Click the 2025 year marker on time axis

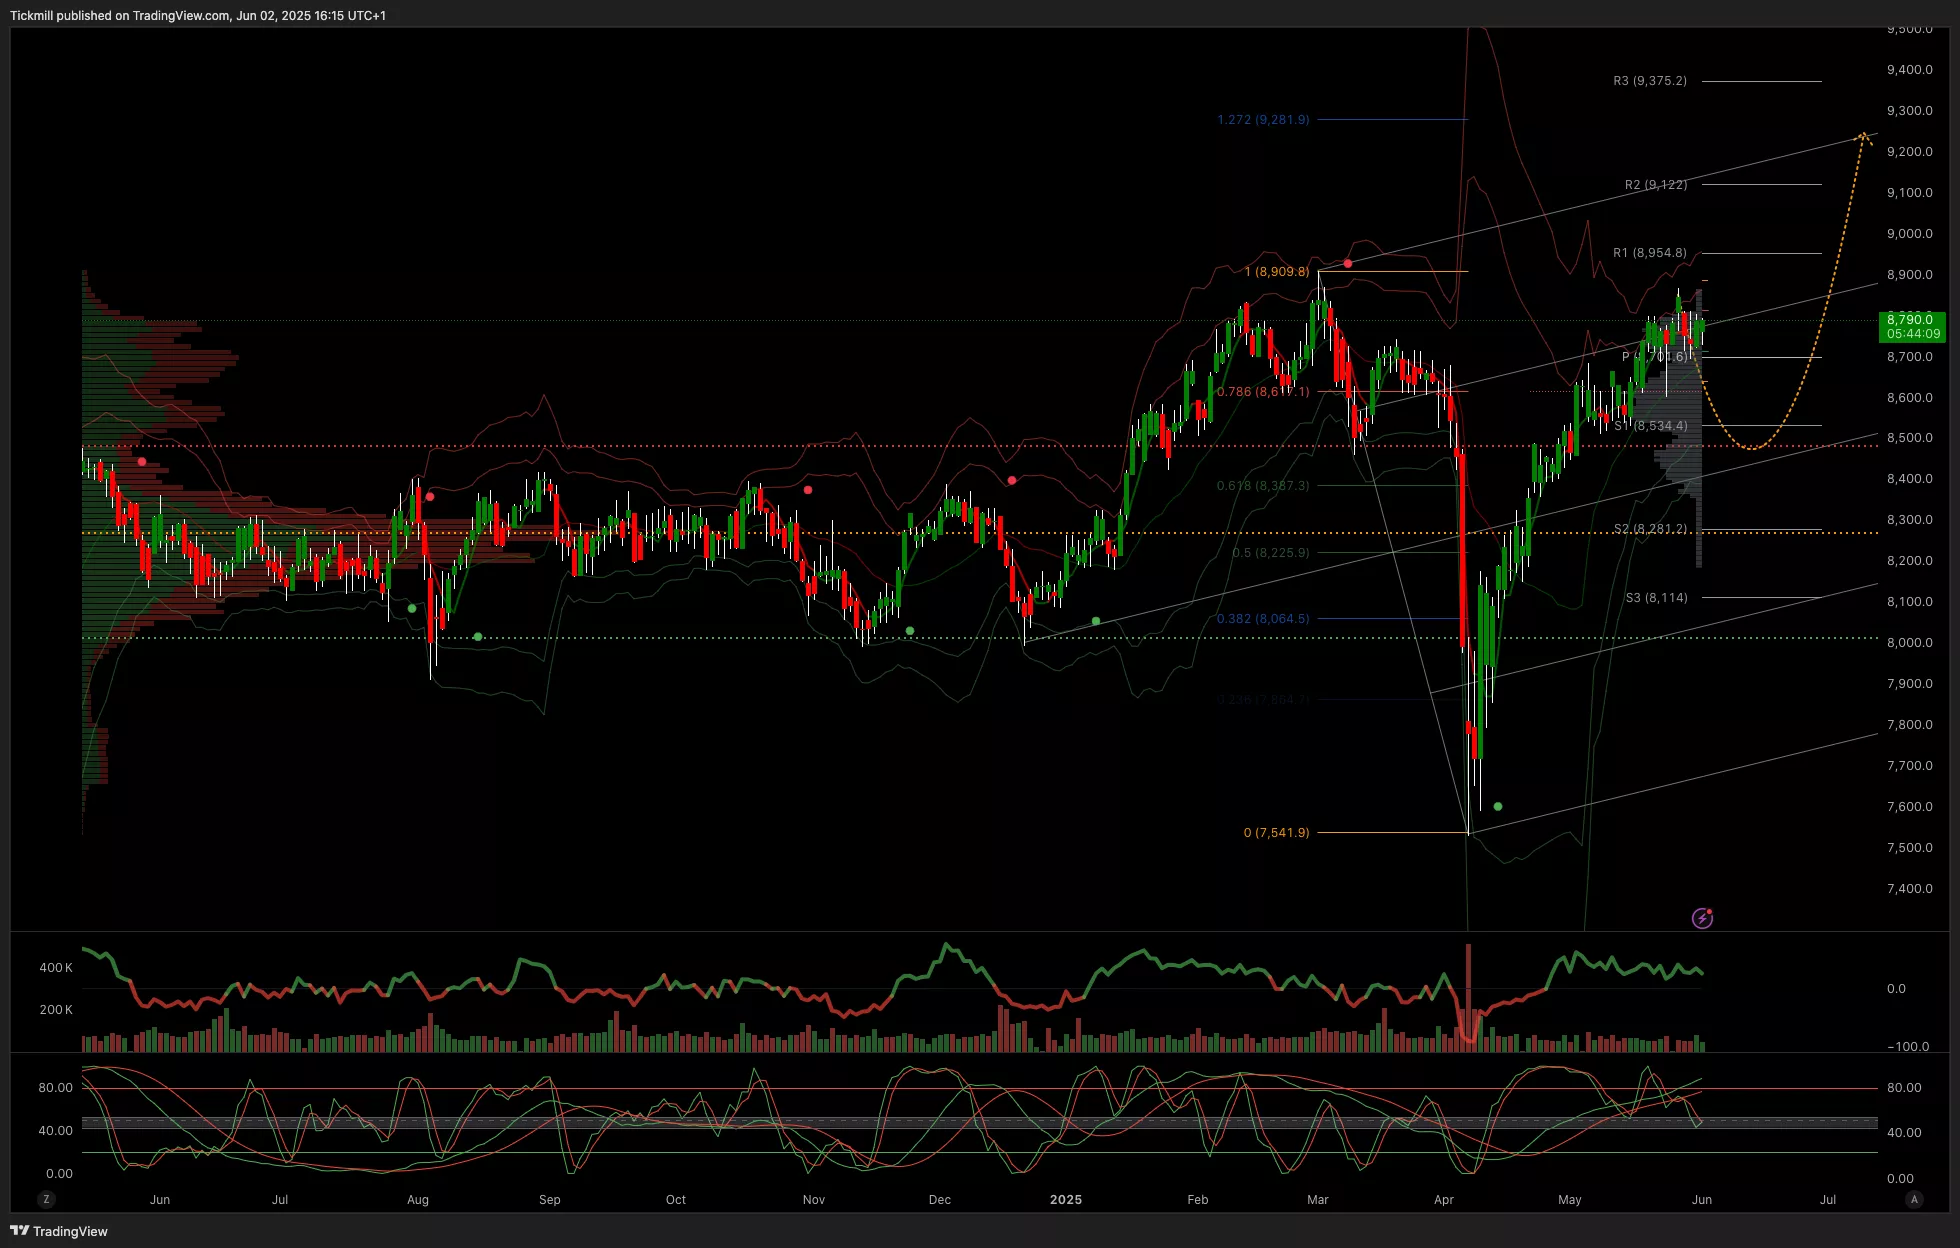[1066, 1199]
